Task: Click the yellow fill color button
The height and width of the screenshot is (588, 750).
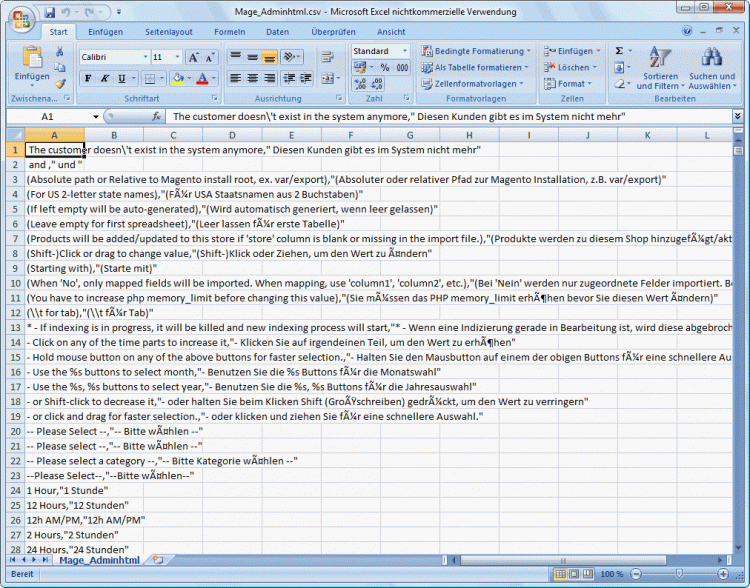Action: pyautogui.click(x=177, y=78)
